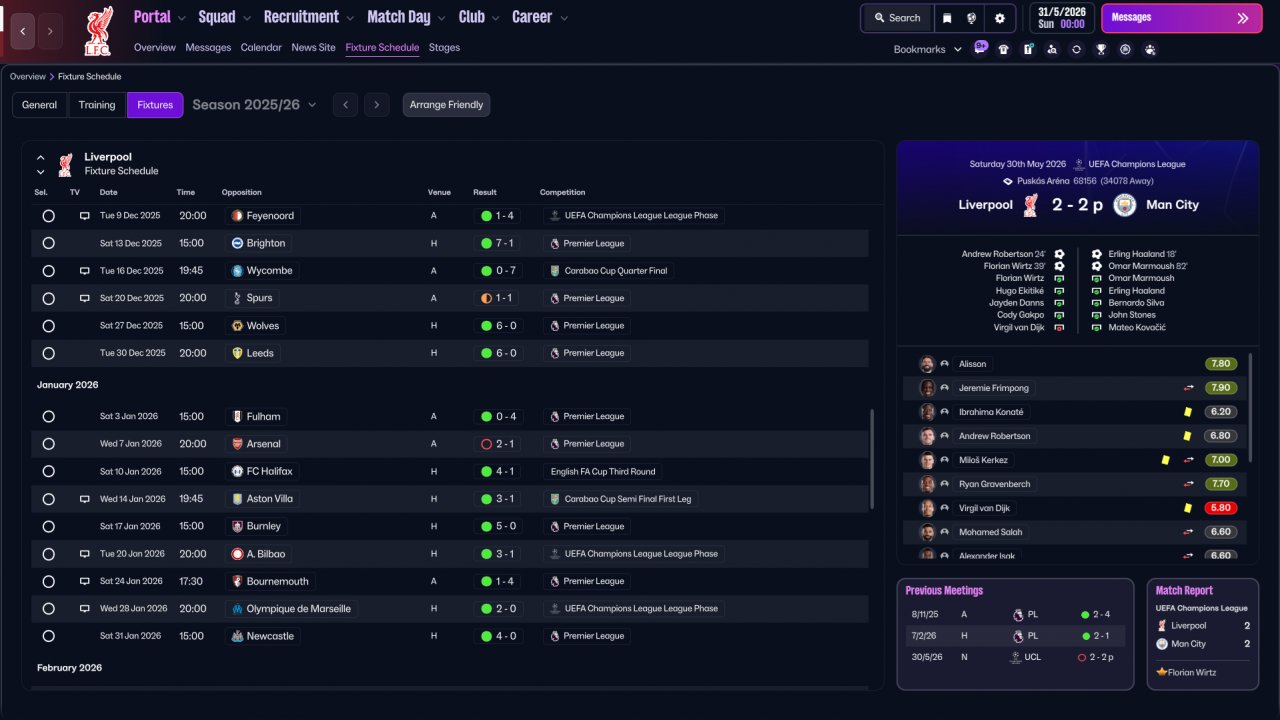Open the Career dropdown menu

click(540, 17)
